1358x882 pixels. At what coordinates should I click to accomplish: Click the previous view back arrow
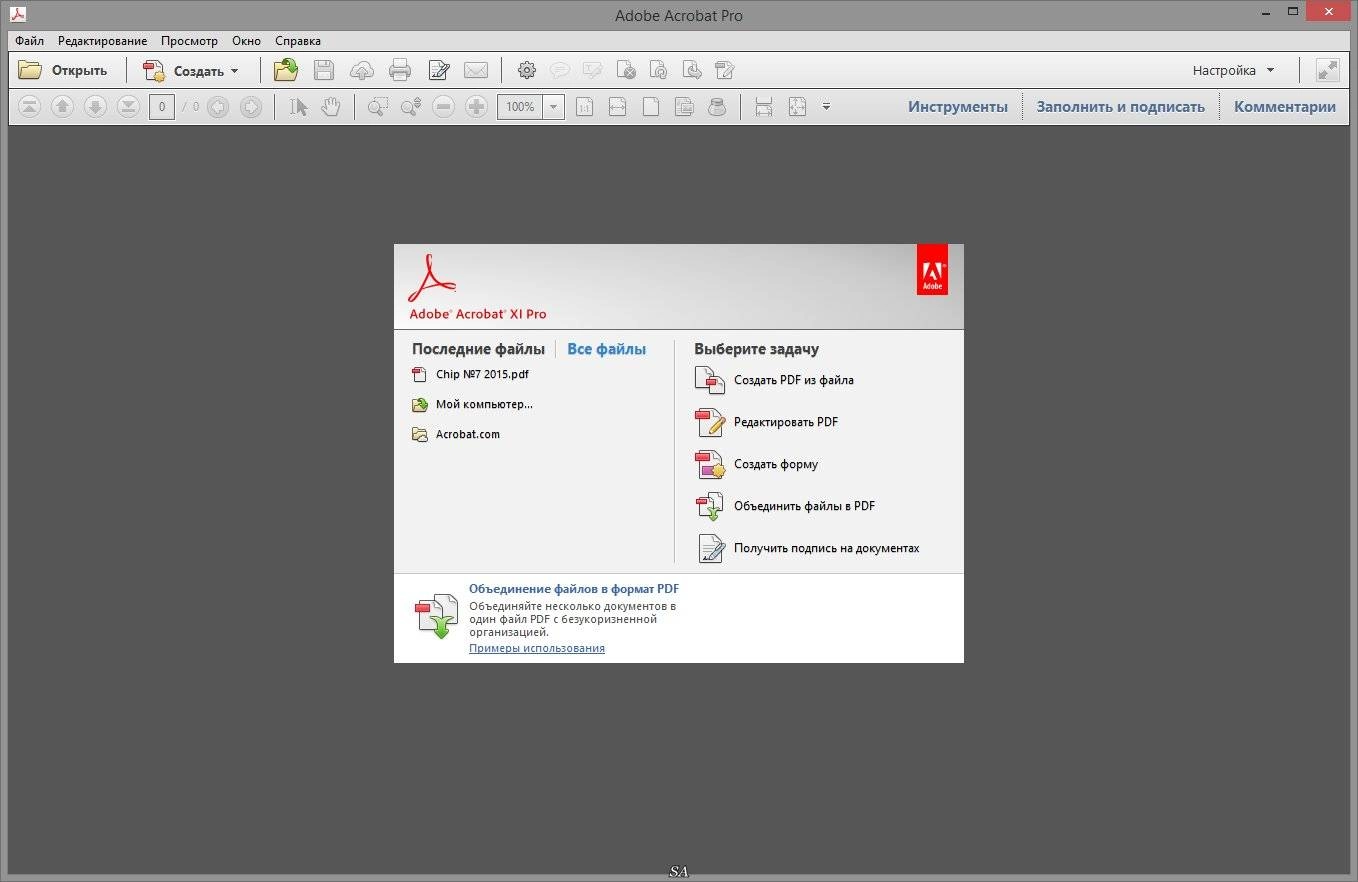coord(217,106)
